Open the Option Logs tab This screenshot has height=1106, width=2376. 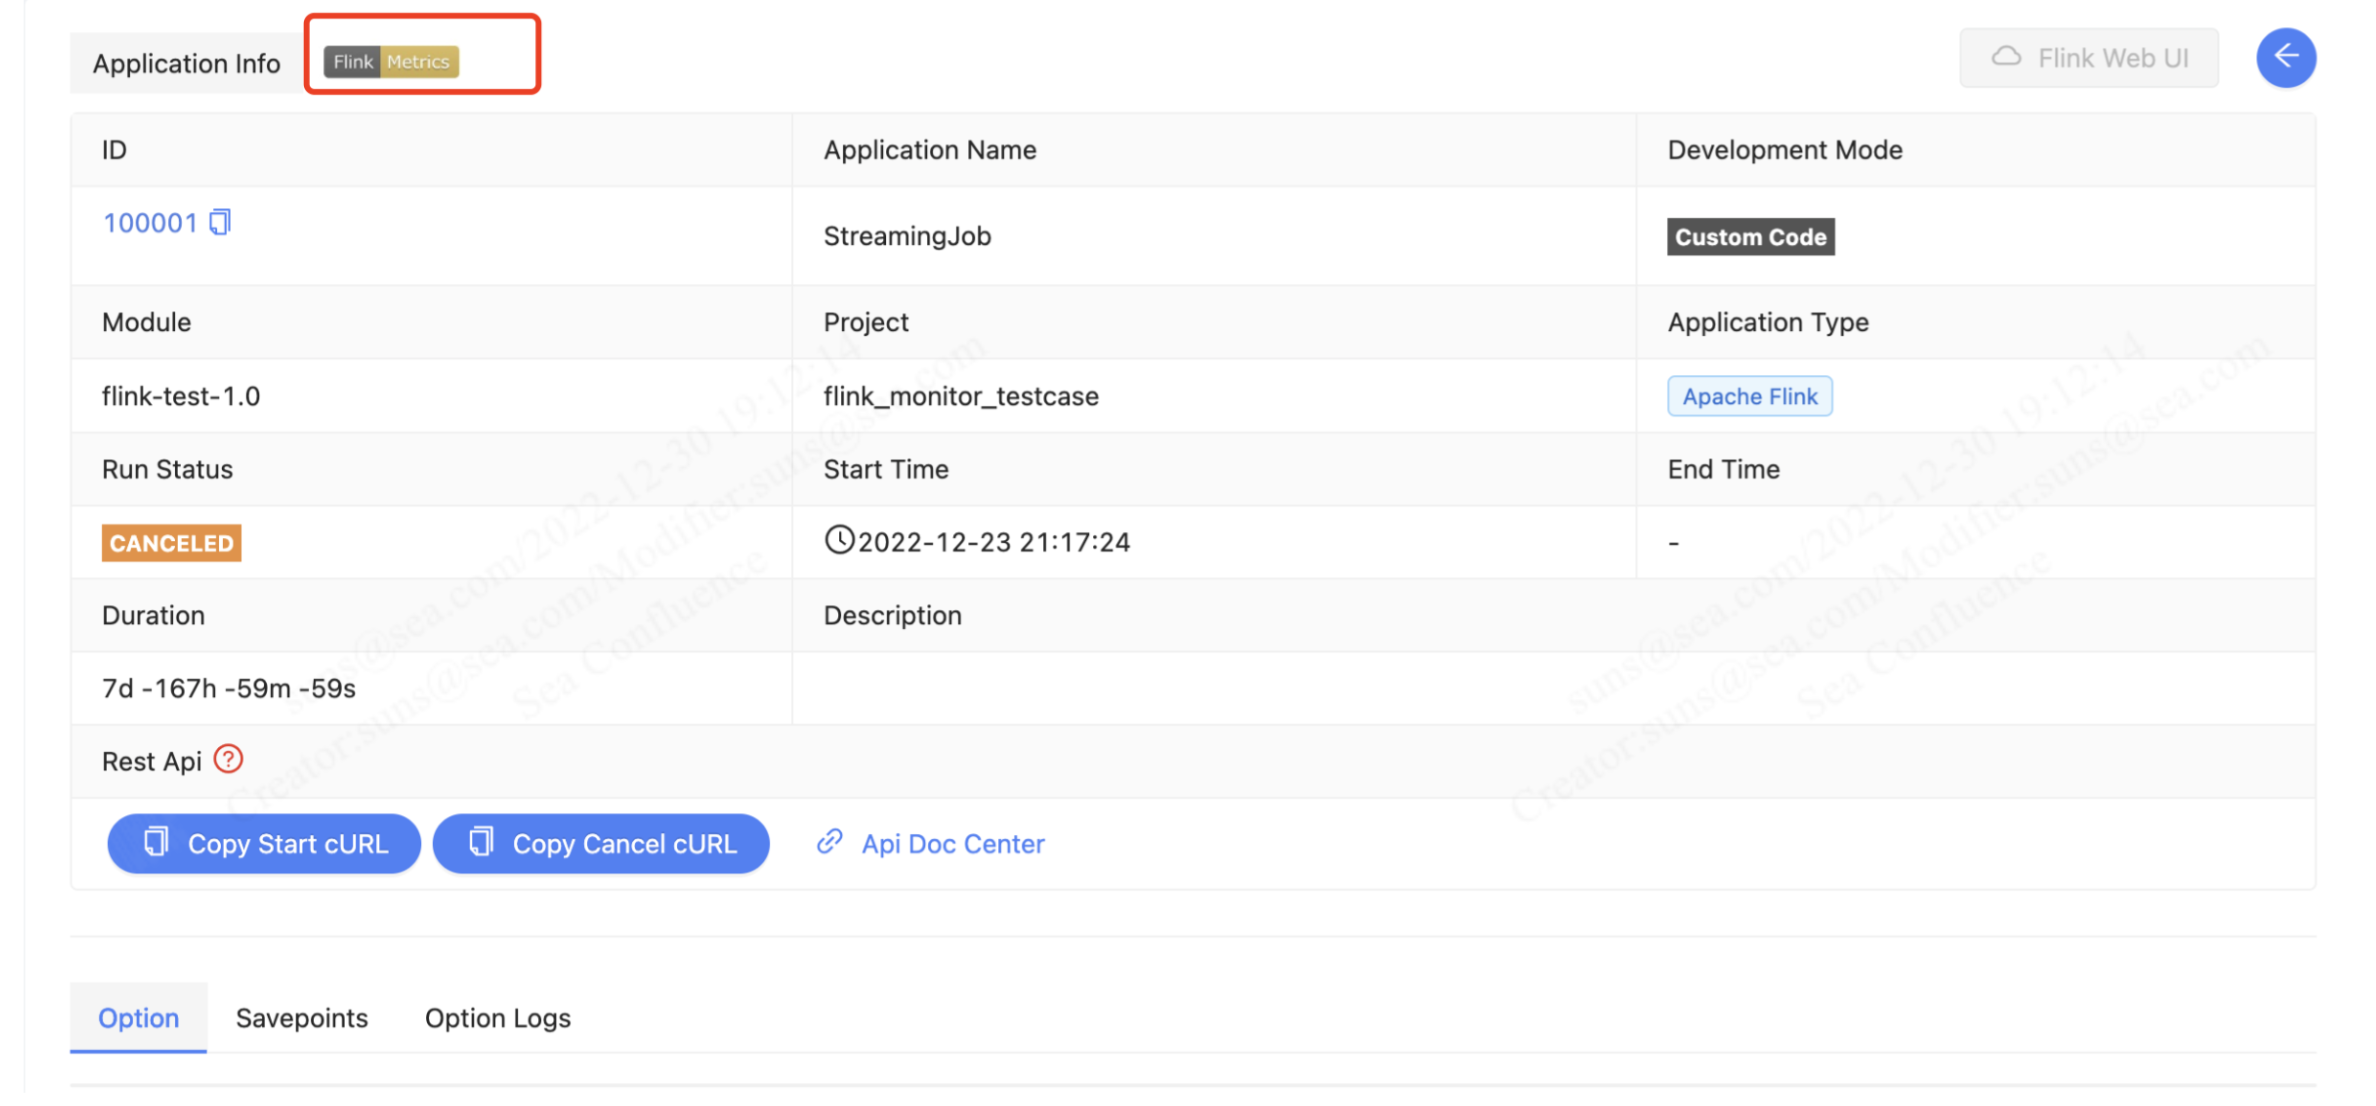(x=498, y=1018)
